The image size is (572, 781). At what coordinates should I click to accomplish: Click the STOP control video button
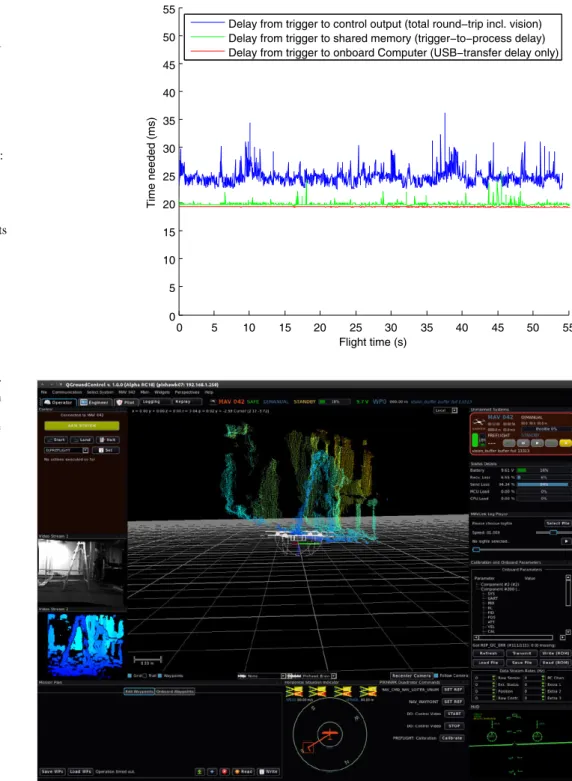click(454, 726)
